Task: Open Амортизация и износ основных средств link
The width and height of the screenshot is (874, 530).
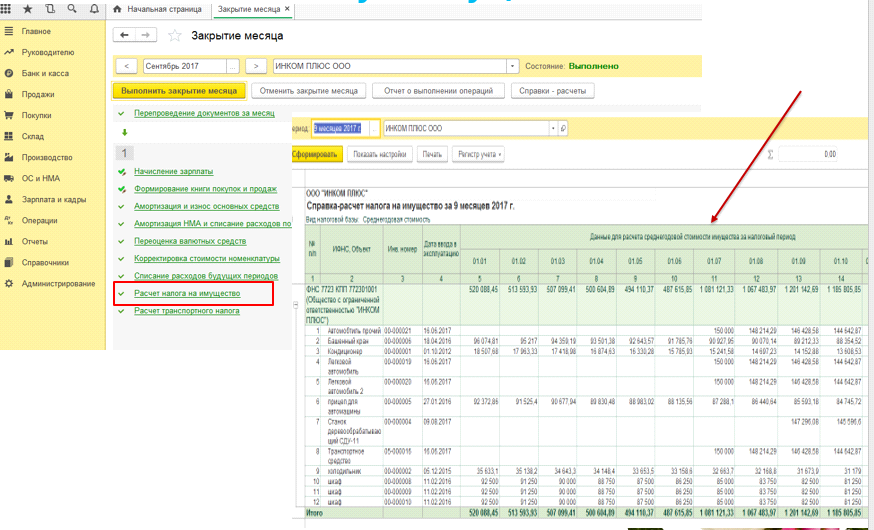Action: [x=206, y=206]
